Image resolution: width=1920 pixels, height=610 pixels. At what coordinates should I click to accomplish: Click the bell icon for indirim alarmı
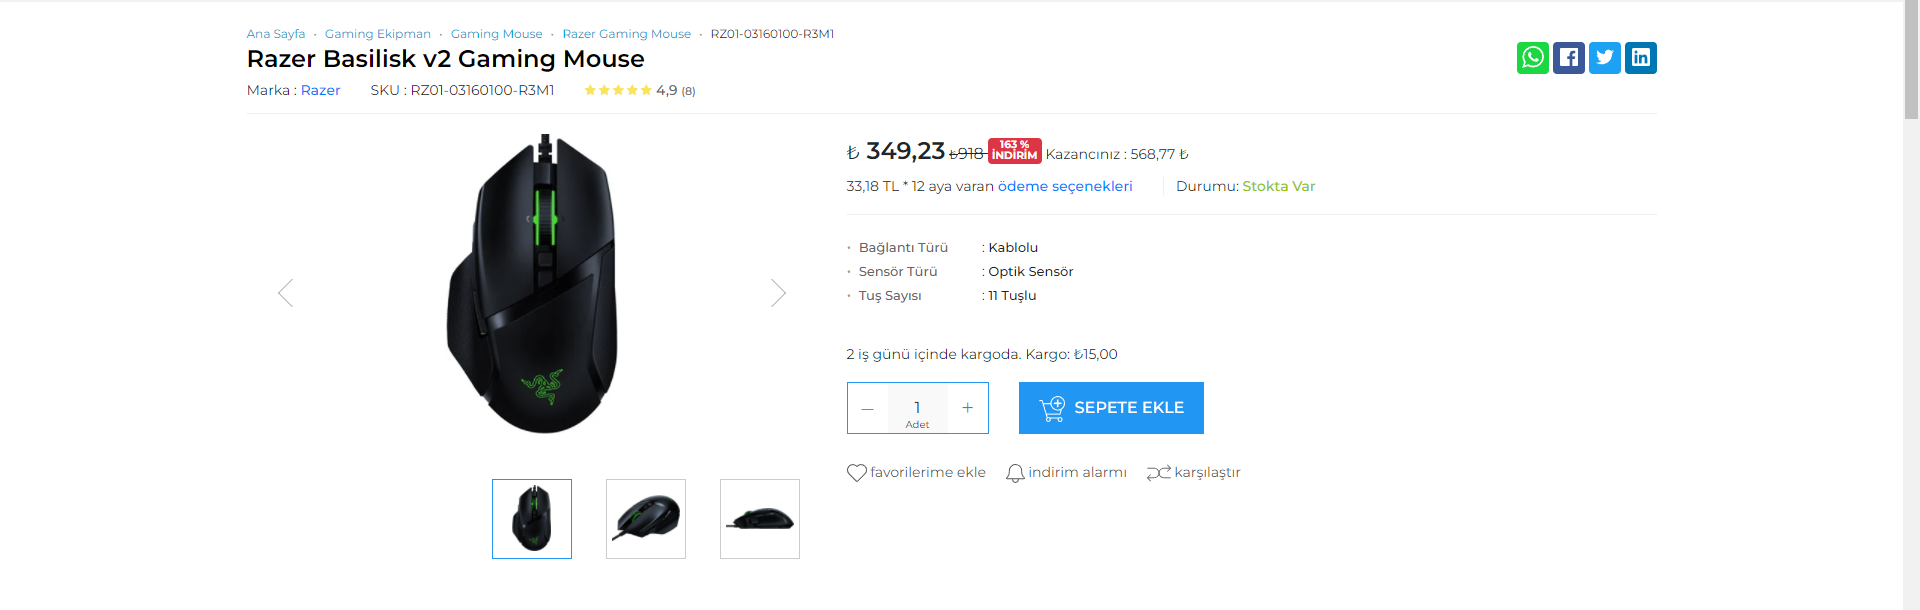(x=1015, y=473)
